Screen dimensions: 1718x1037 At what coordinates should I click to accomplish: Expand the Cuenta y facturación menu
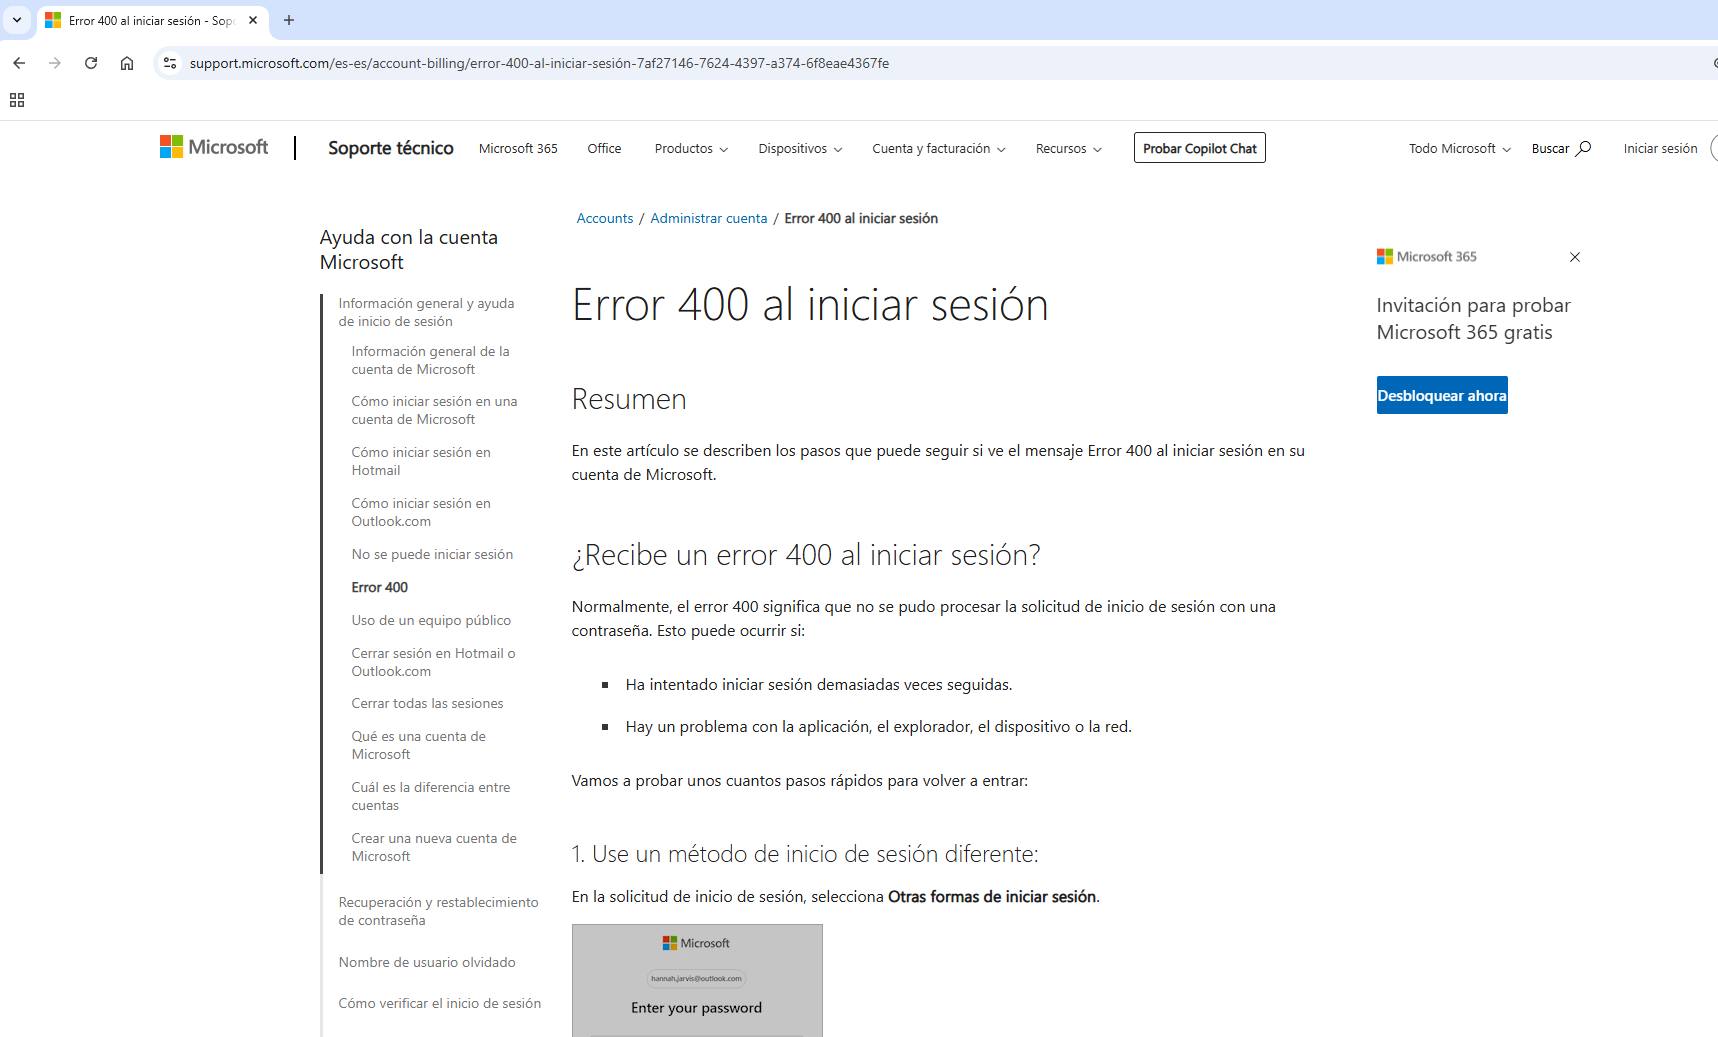click(x=939, y=148)
